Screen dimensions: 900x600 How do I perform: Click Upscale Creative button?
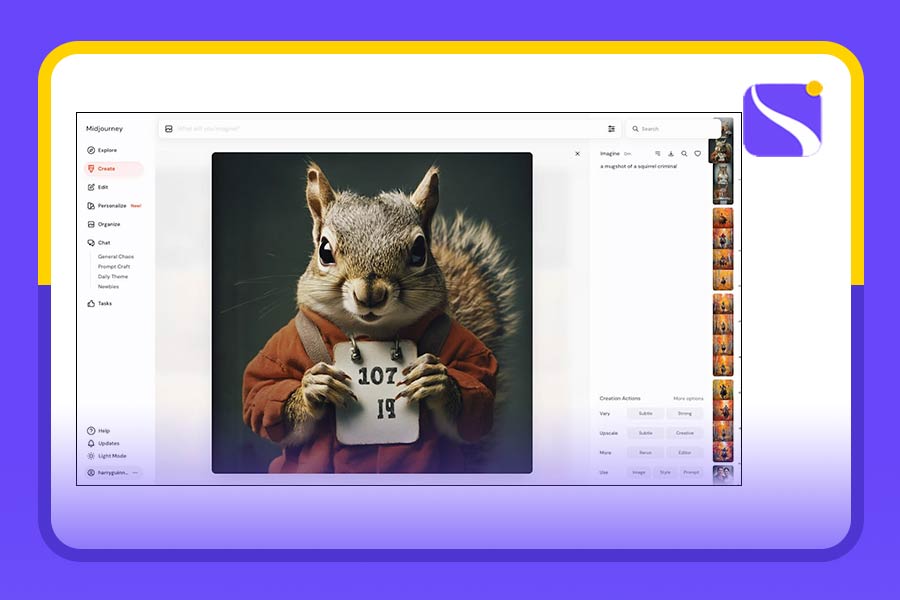pyautogui.click(x=684, y=433)
